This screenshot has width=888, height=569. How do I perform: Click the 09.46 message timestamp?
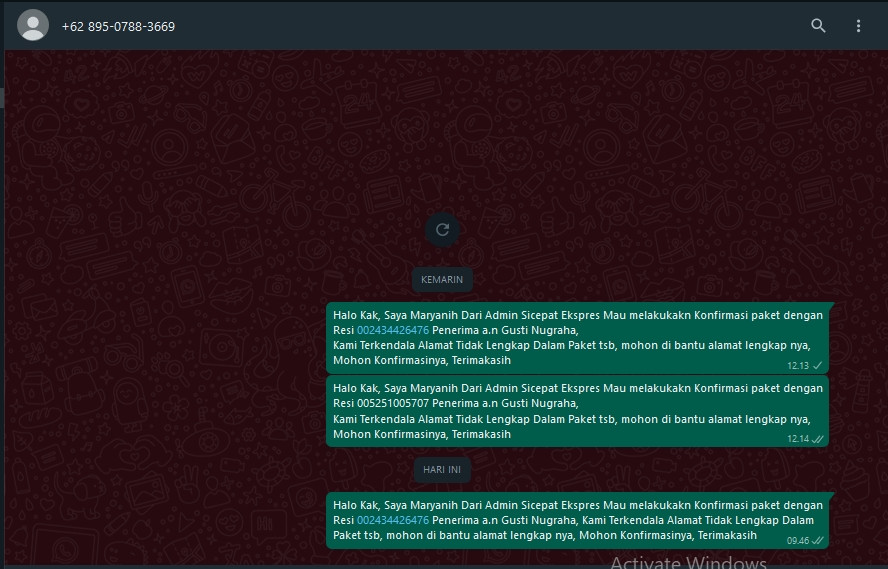797,541
